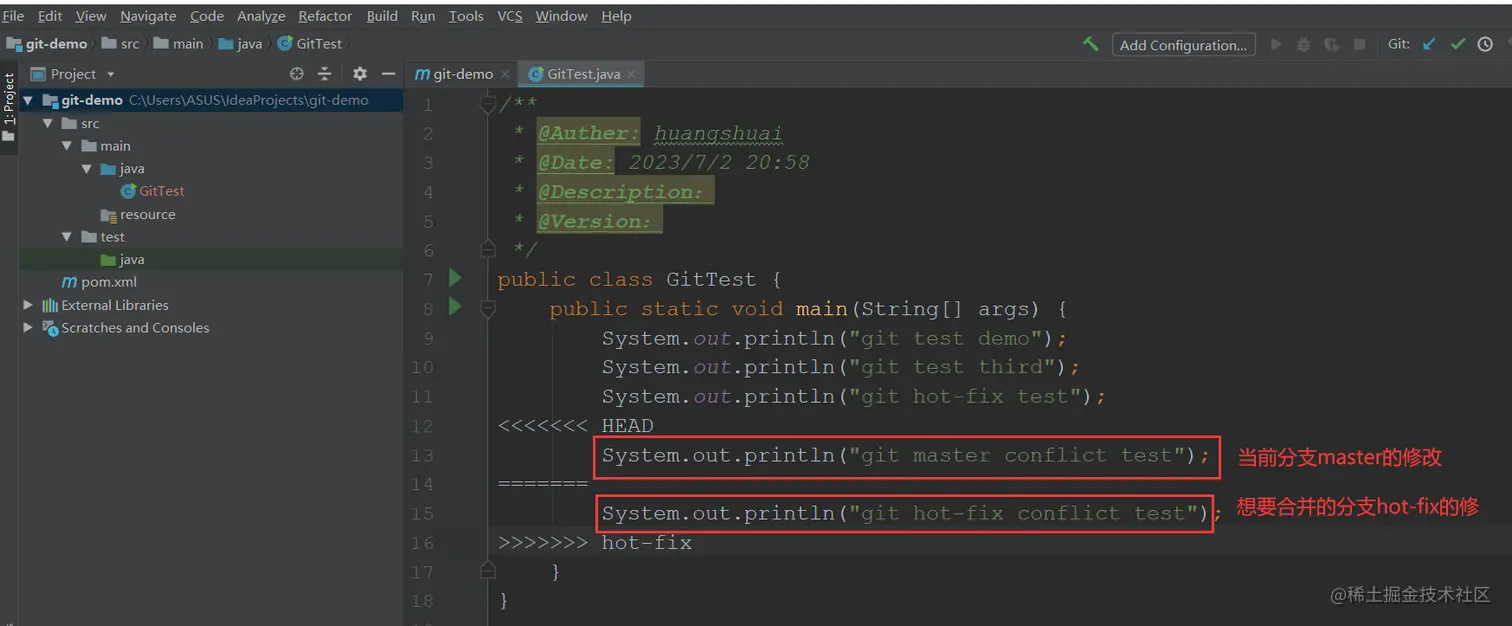Click the crosshair Locate icon in Project panel

coord(297,74)
